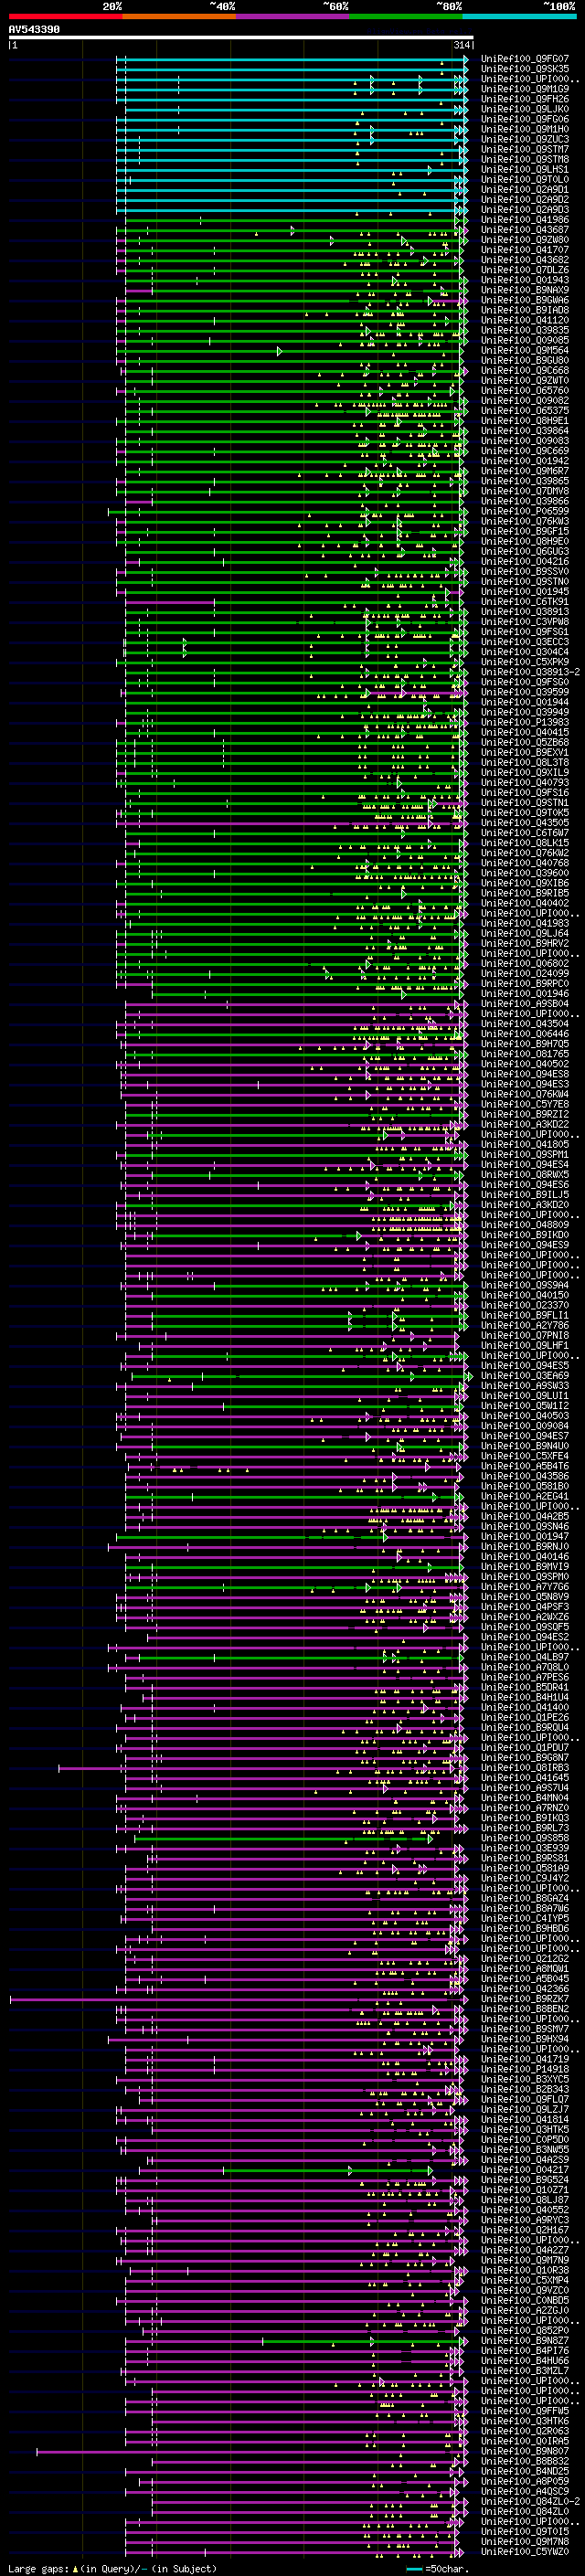This screenshot has width=585, height=2576.
Task: Select UniRef100_Q9M6R7 label
Action: (525, 471)
